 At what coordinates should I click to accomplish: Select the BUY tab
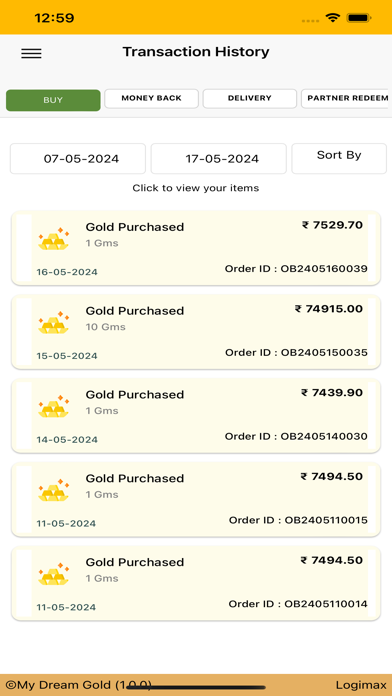click(x=53, y=100)
